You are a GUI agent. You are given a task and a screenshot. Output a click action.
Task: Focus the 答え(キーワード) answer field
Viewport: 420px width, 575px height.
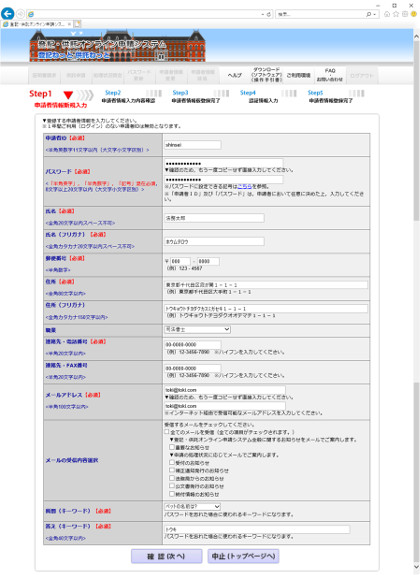tap(257, 530)
